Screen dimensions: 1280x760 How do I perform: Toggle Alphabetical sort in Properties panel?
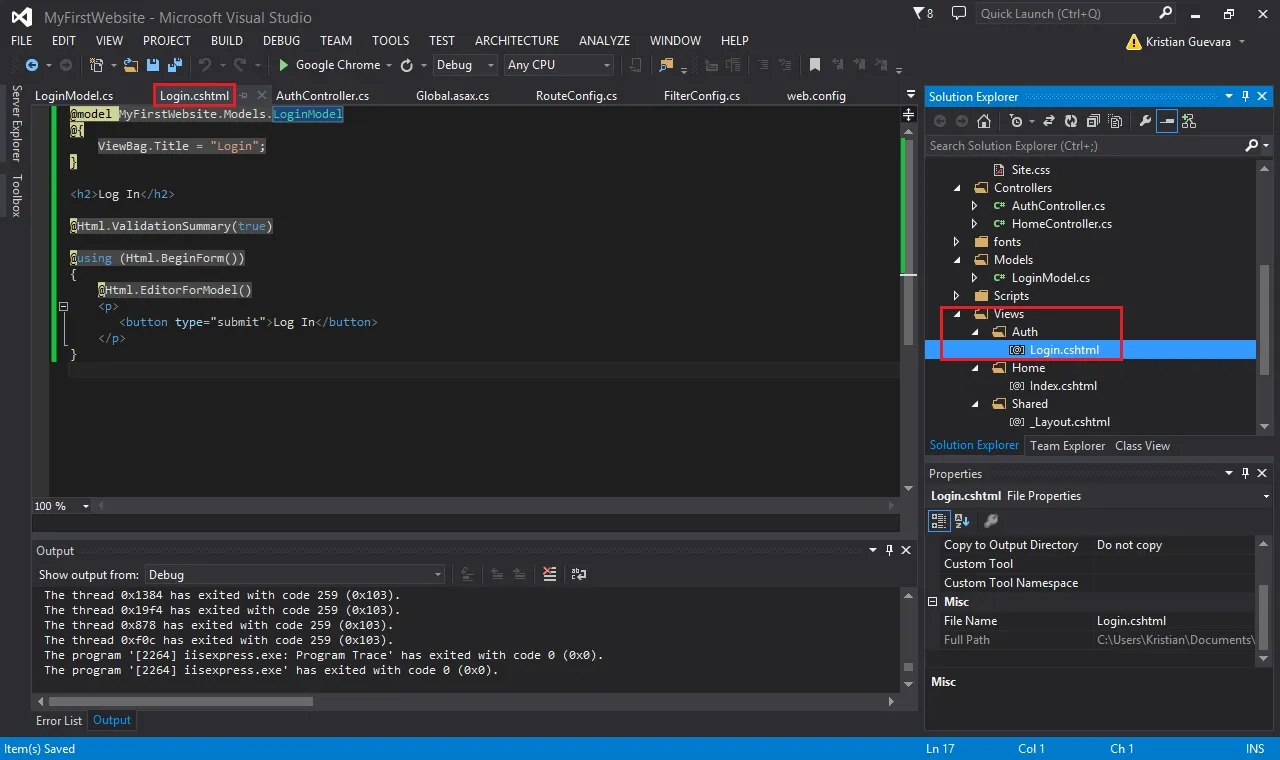962,520
